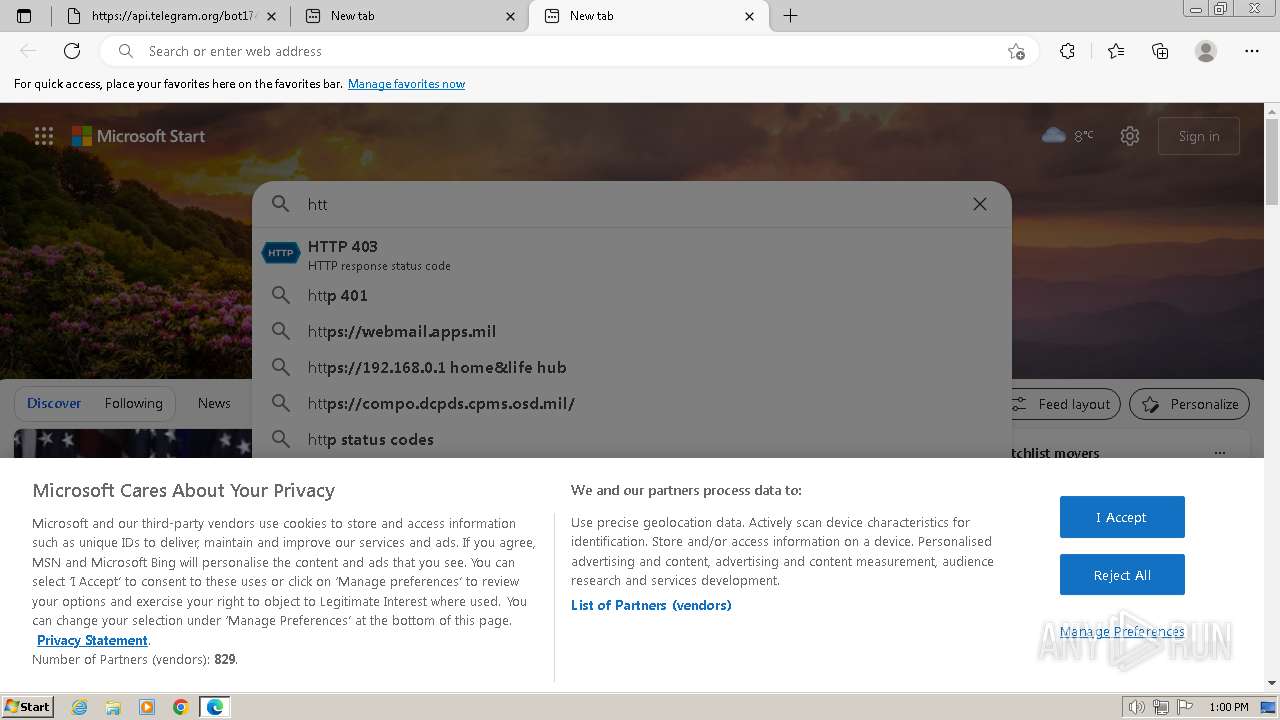Screen dimensions: 1280x720
Task: Open the Privacy Statement link
Action: [x=92, y=640]
